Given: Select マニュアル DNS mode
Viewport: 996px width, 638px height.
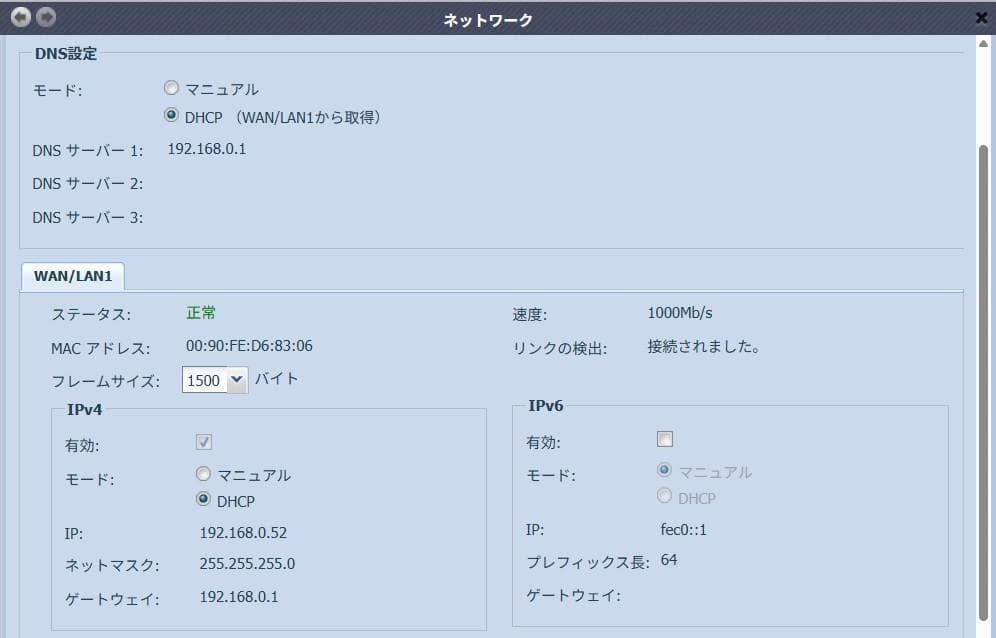Looking at the screenshot, I should click(171, 87).
